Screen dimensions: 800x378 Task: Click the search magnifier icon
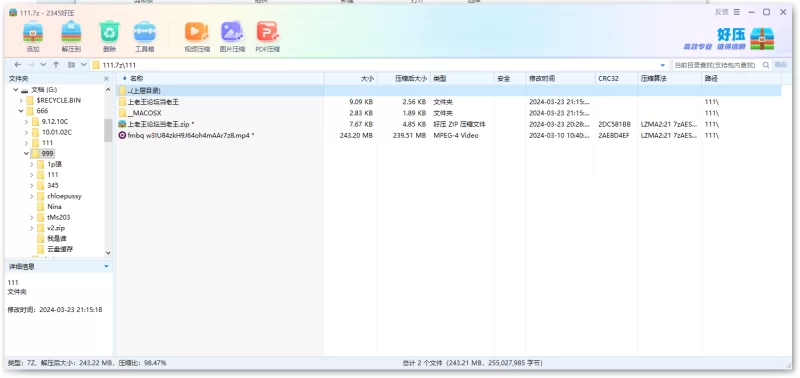766,65
